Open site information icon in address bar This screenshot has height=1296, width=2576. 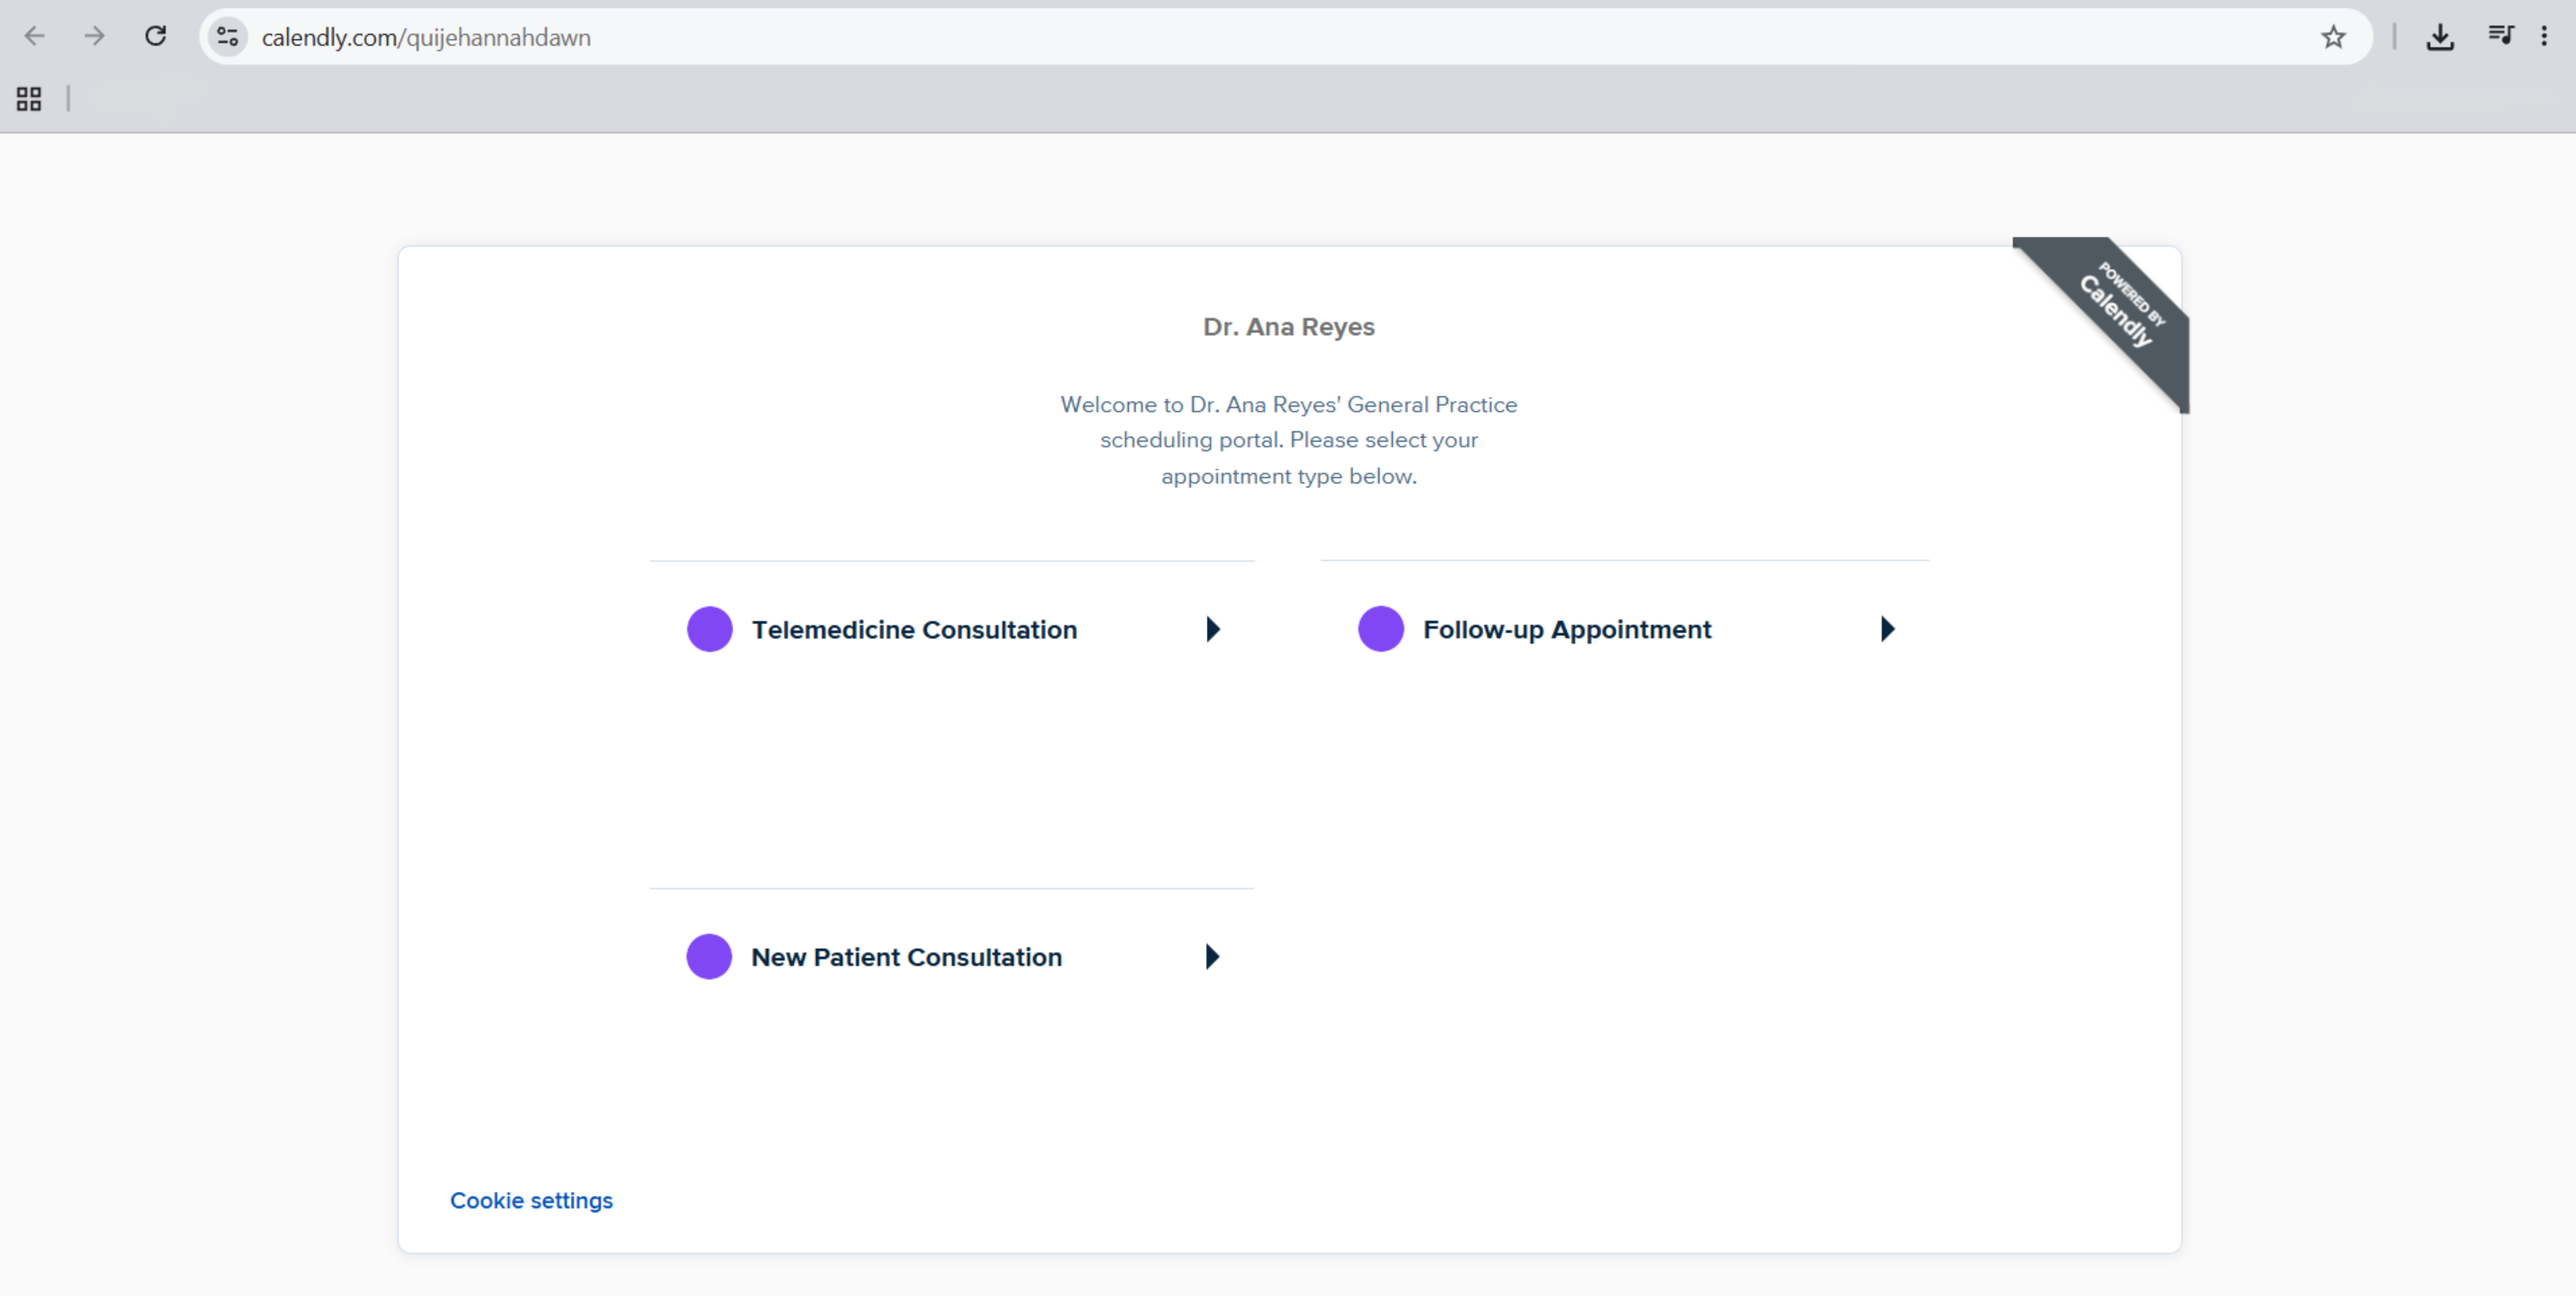pos(228,37)
